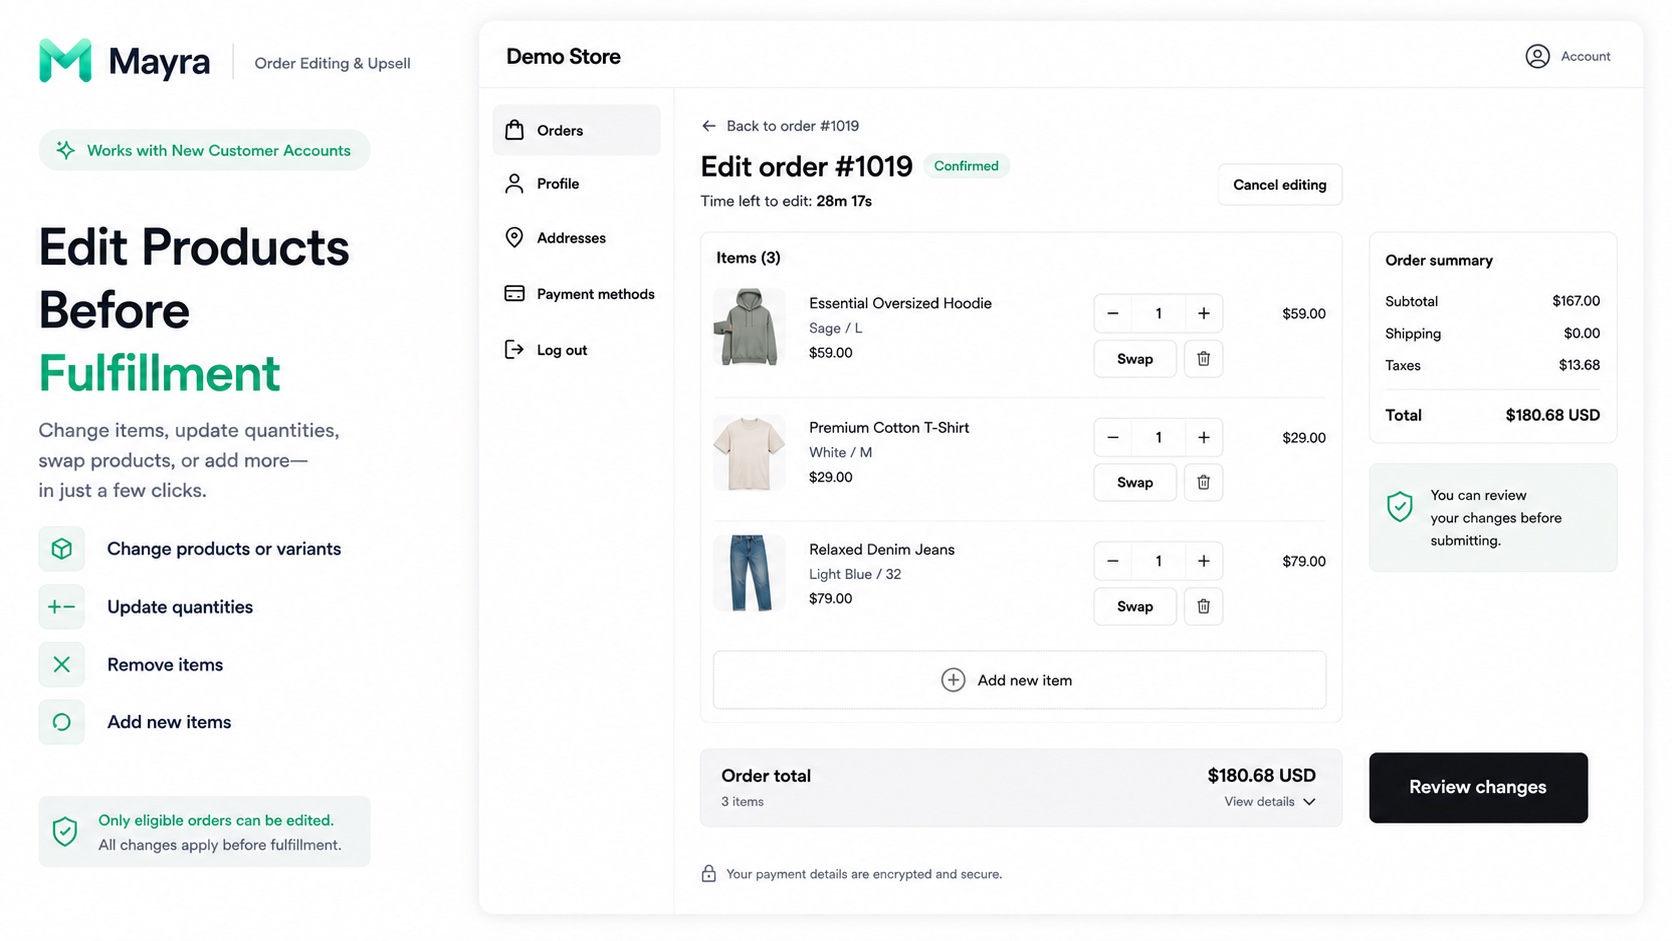This screenshot has height=941, width=1672.
Task: Swap the Relaxed Denim Jeans
Action: pos(1135,607)
